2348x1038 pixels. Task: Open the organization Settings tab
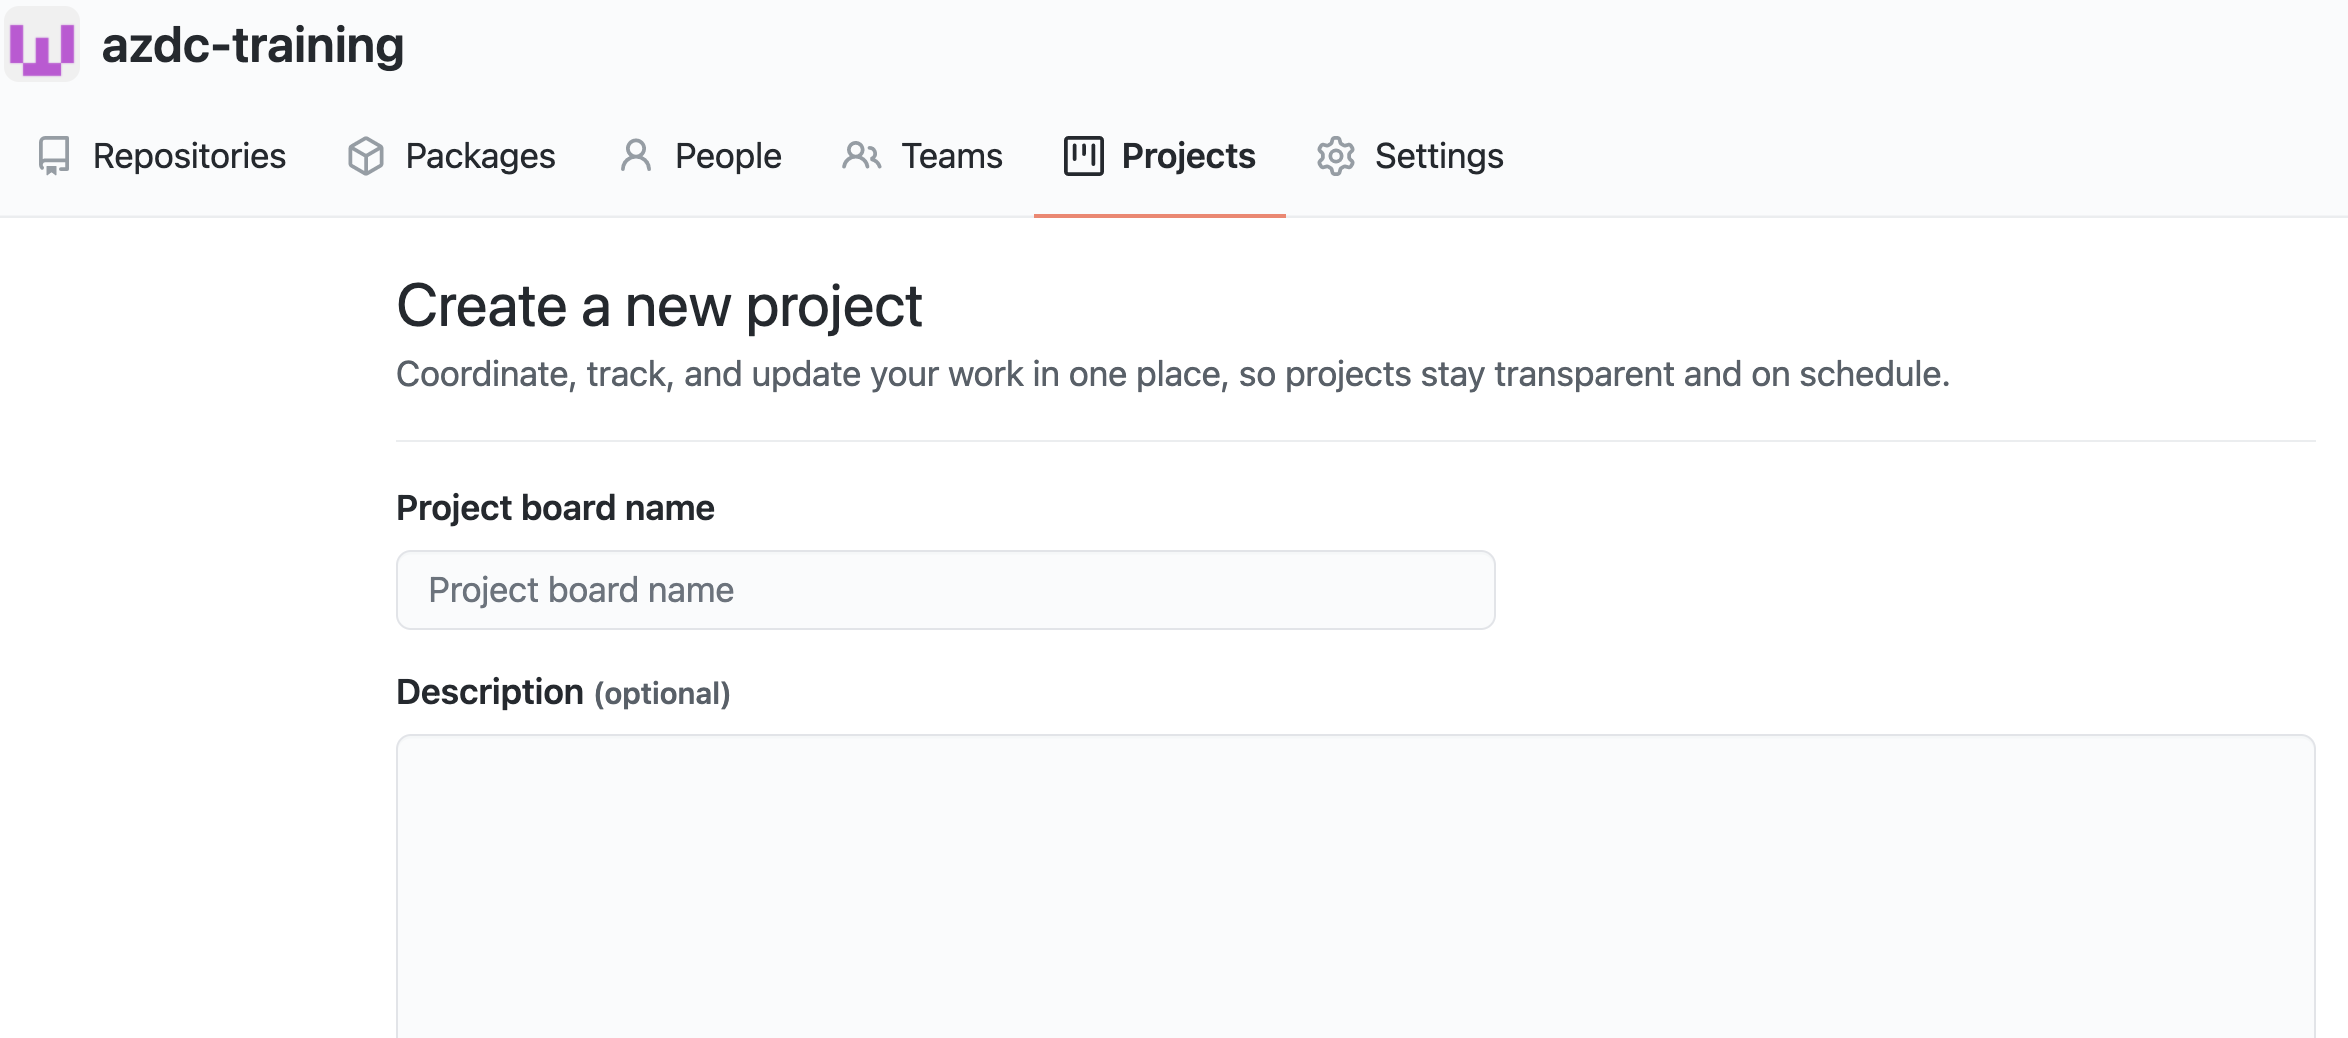coord(1439,156)
